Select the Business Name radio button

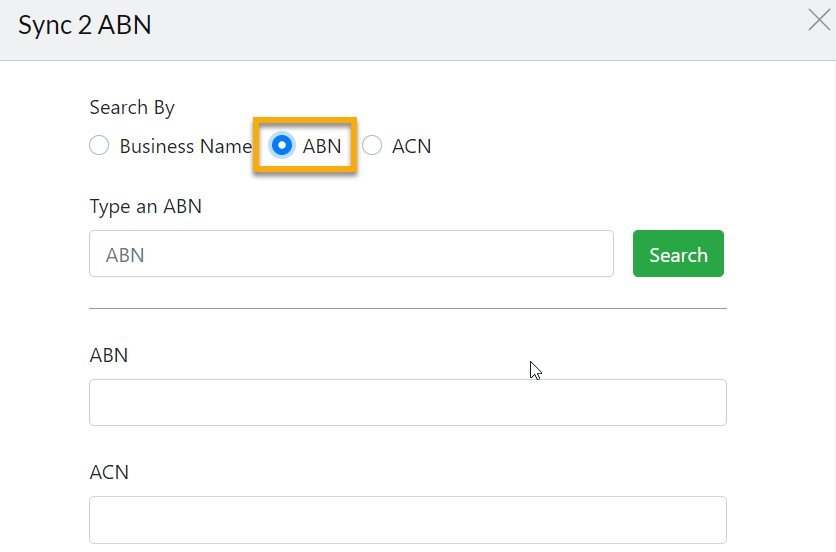(x=99, y=145)
